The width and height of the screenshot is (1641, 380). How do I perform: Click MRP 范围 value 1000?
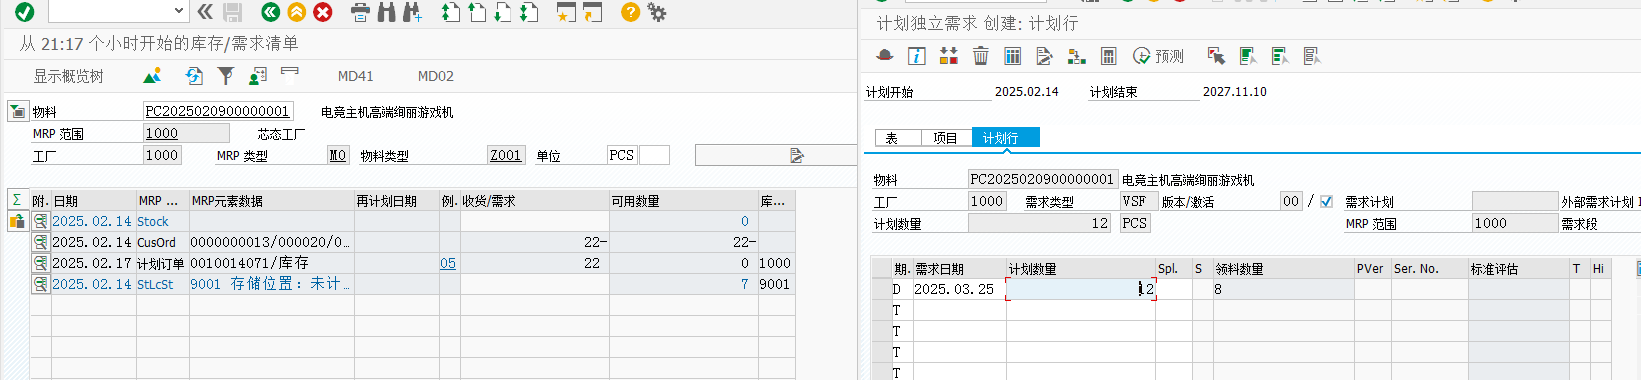click(186, 133)
